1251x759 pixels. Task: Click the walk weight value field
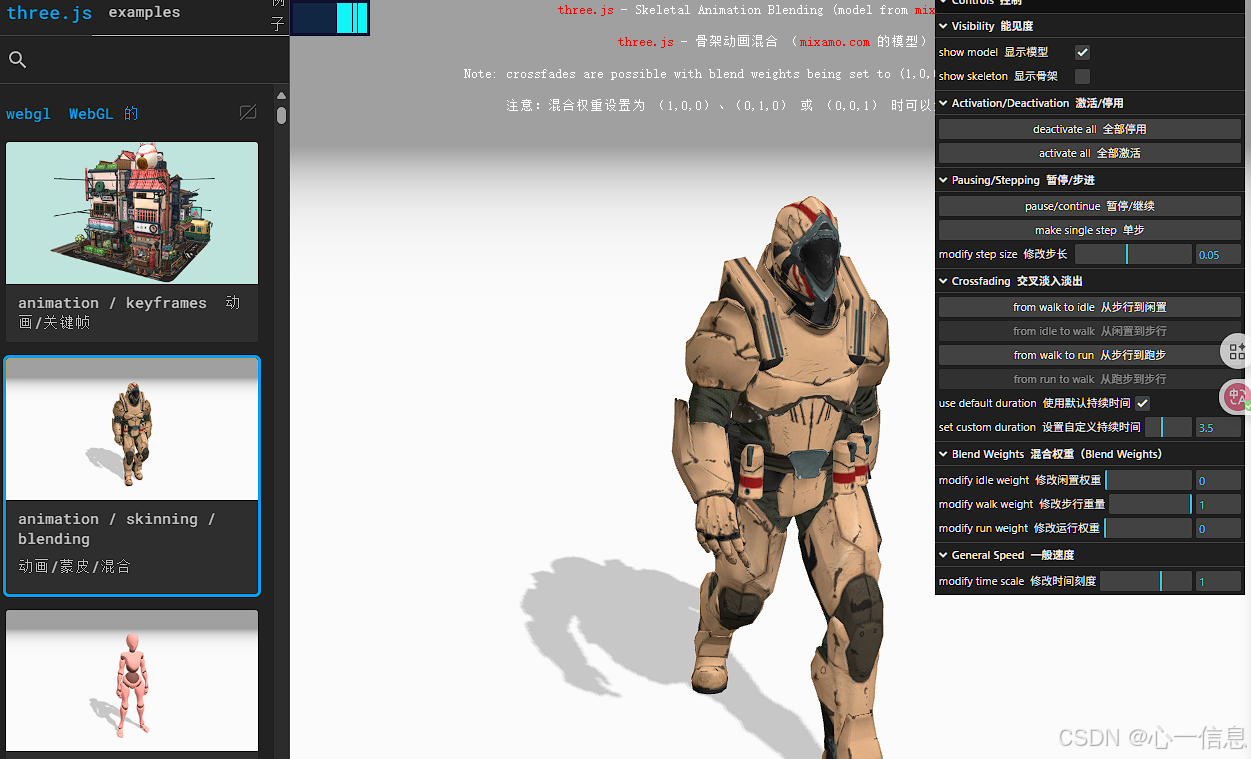tap(1218, 504)
